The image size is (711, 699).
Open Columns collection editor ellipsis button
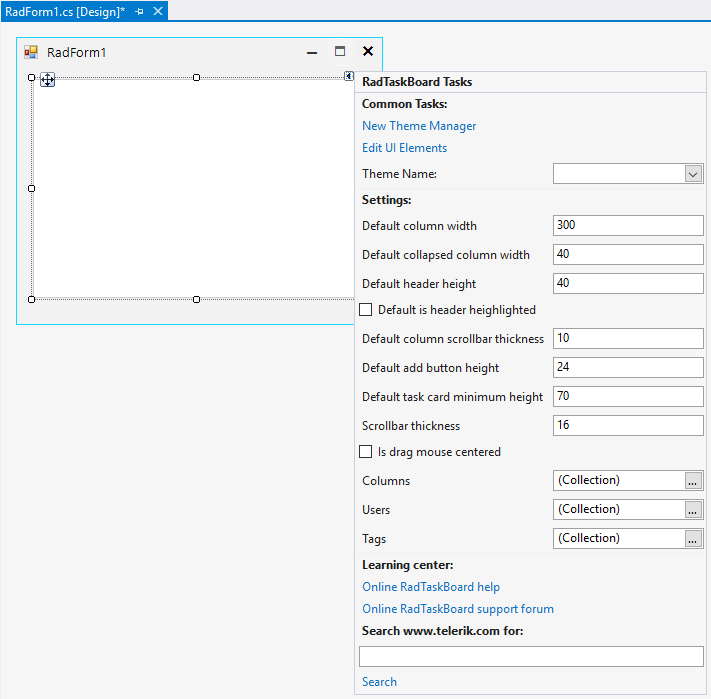click(692, 481)
